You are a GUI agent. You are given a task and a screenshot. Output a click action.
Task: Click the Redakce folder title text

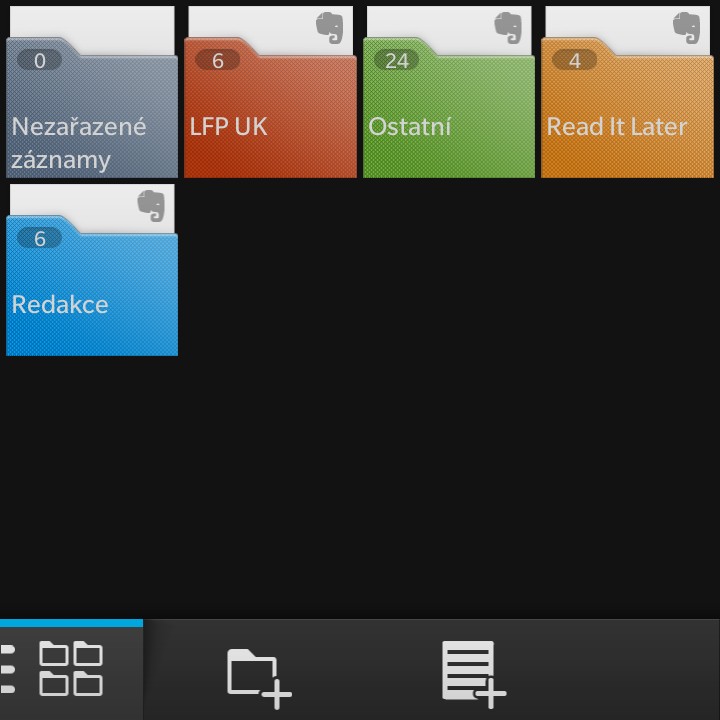click(60, 305)
